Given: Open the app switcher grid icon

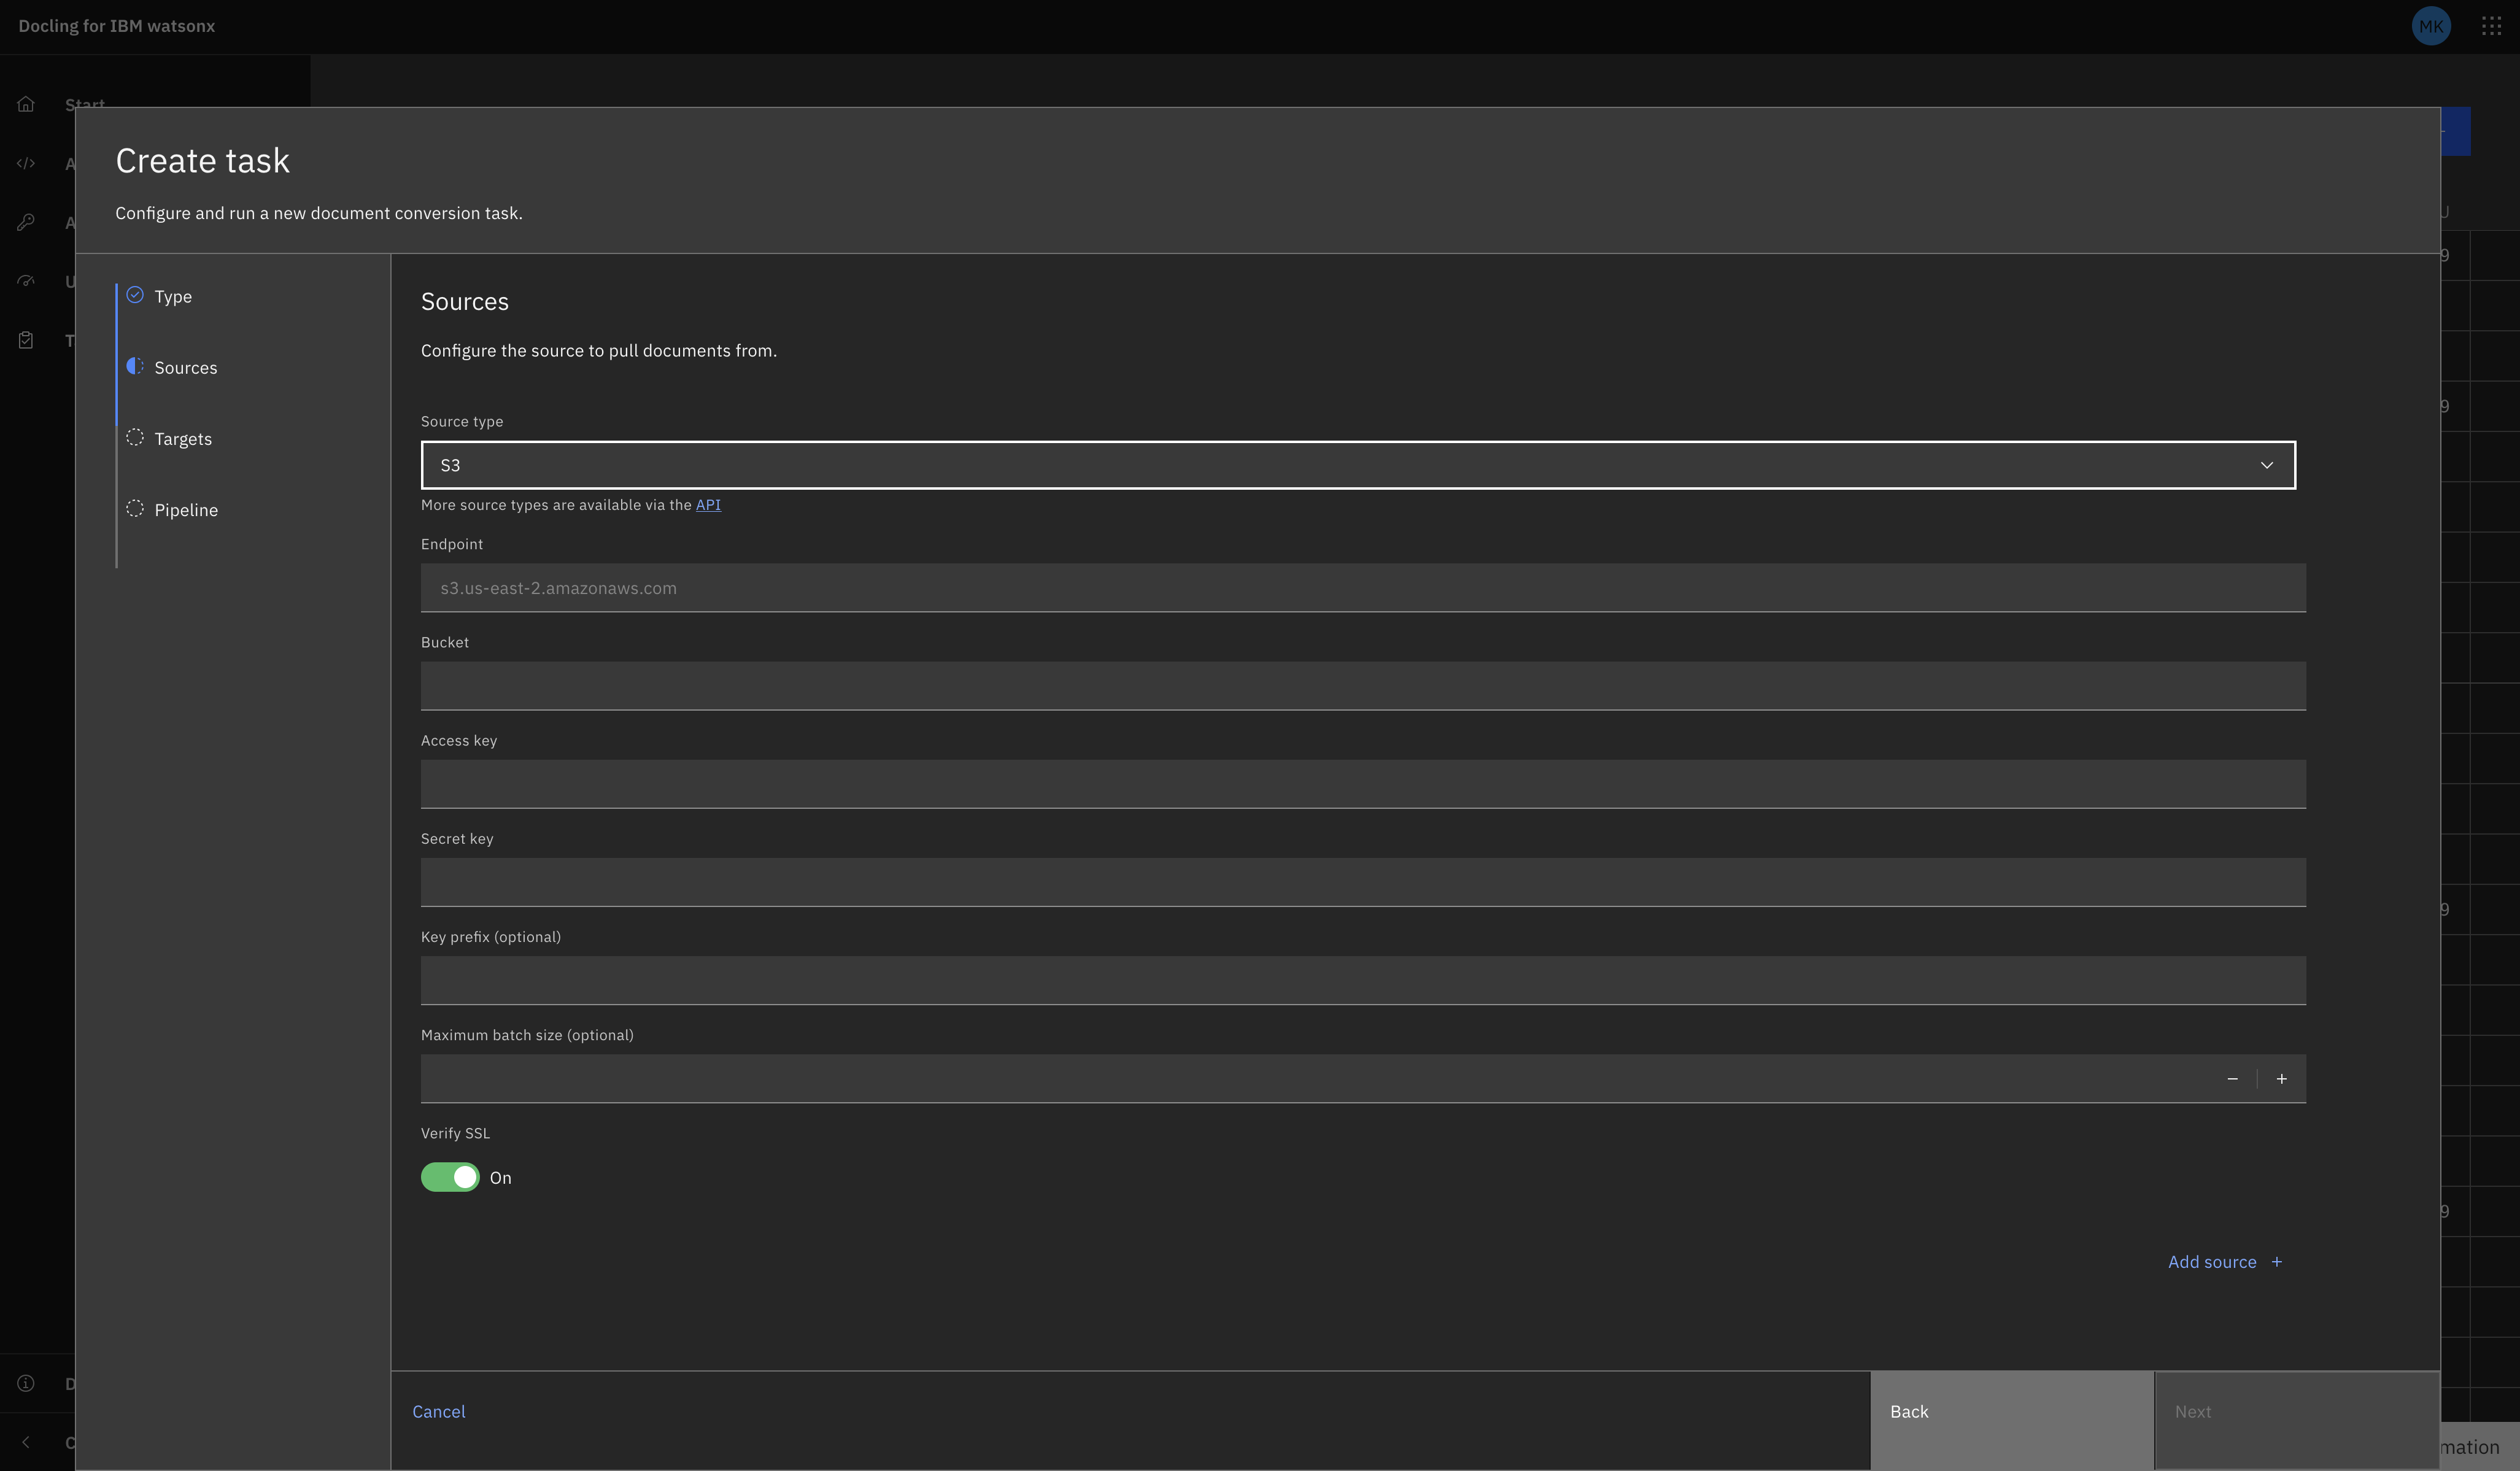Looking at the screenshot, I should 2491,26.
